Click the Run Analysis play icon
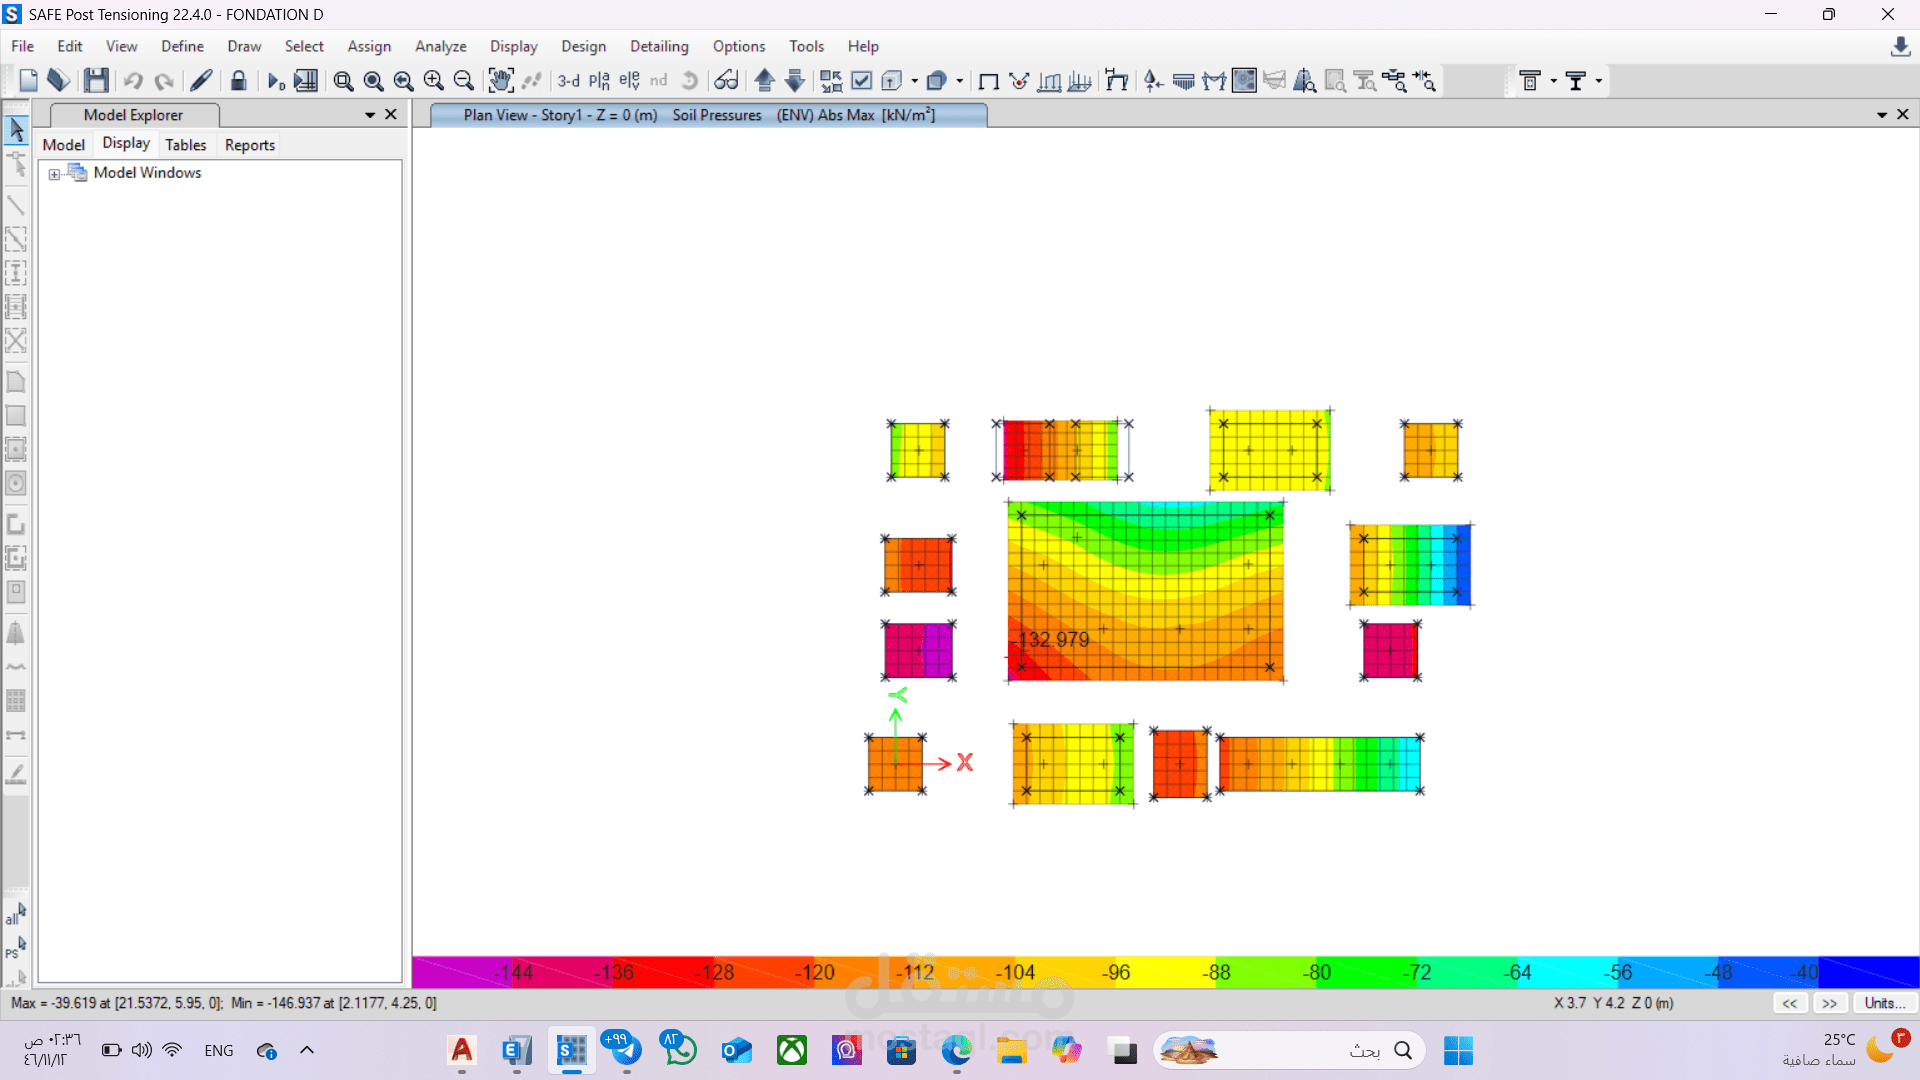The image size is (1920, 1080). 276,81
